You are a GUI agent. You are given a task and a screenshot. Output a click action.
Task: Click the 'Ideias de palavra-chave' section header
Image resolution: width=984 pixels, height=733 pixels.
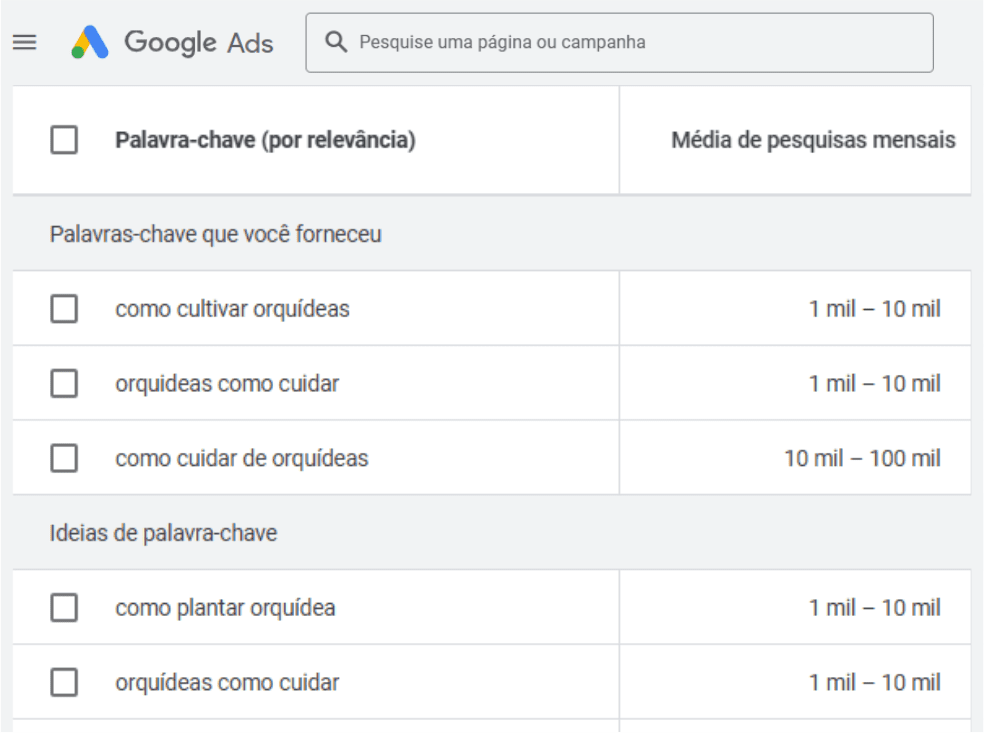[x=163, y=533]
